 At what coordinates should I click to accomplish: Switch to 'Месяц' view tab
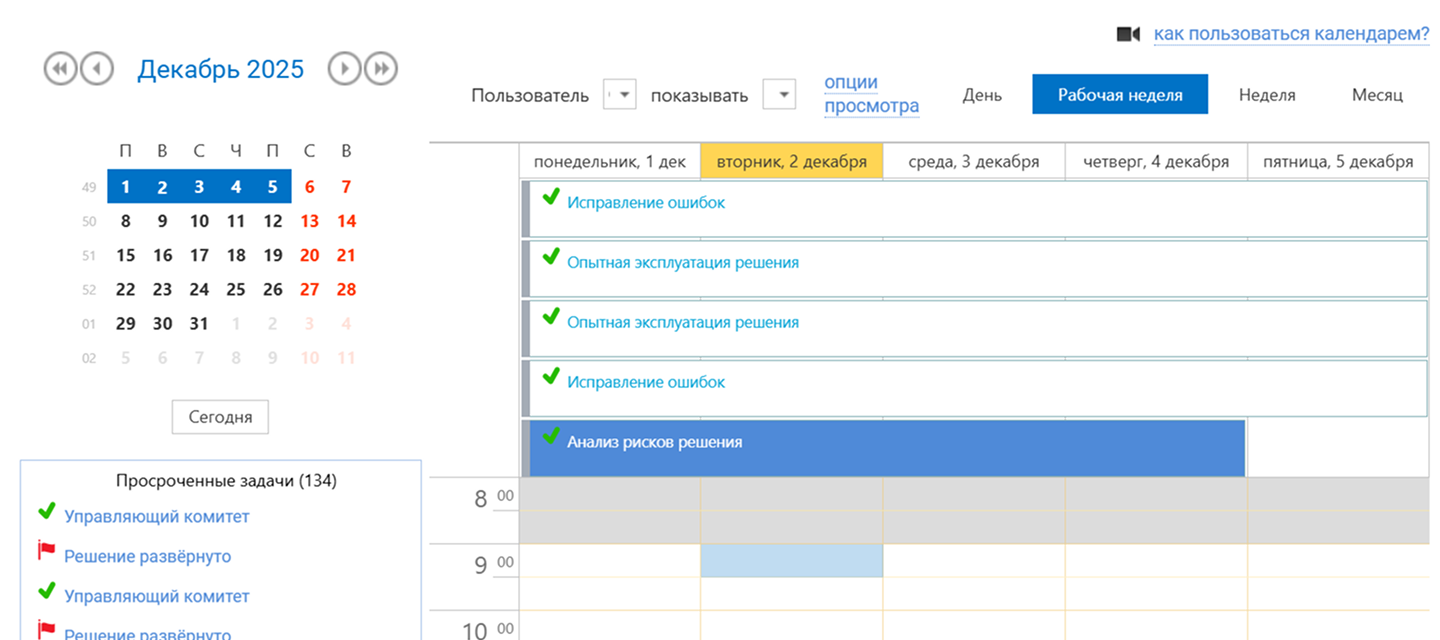click(x=1377, y=95)
